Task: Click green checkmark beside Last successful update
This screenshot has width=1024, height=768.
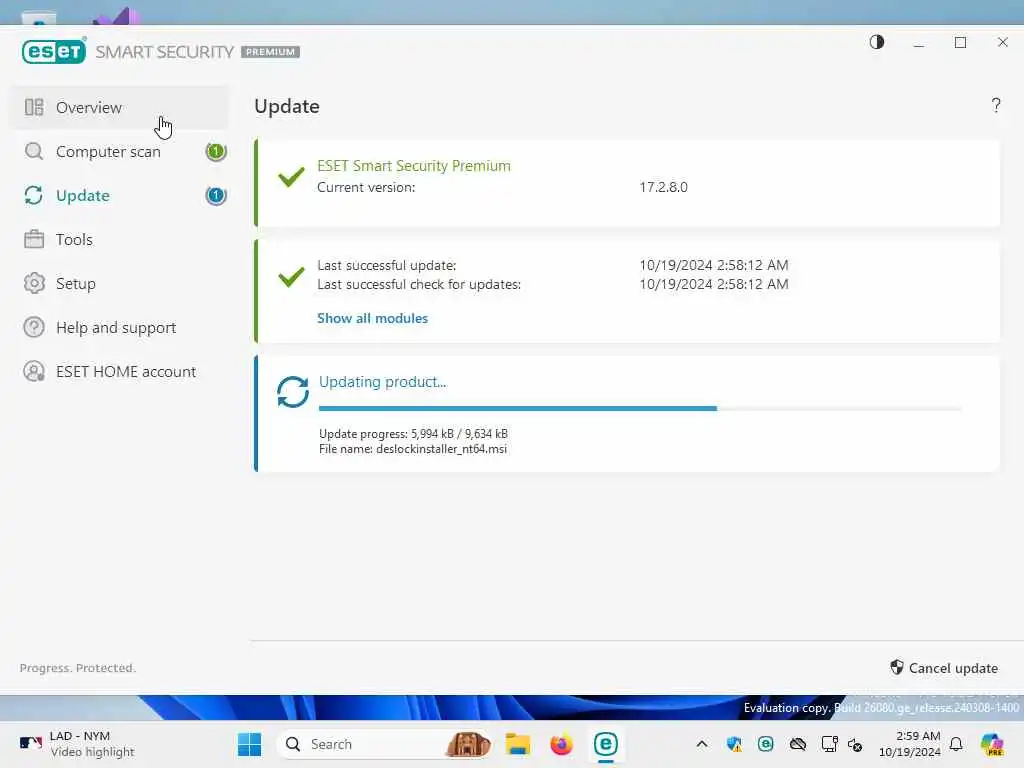Action: click(291, 277)
